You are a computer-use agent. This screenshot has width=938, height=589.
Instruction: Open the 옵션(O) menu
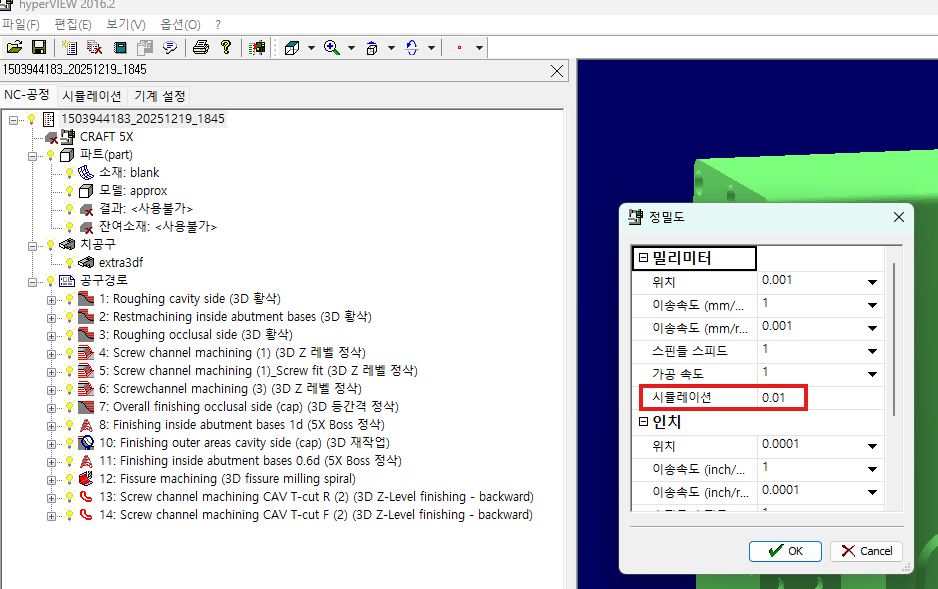[x=178, y=24]
